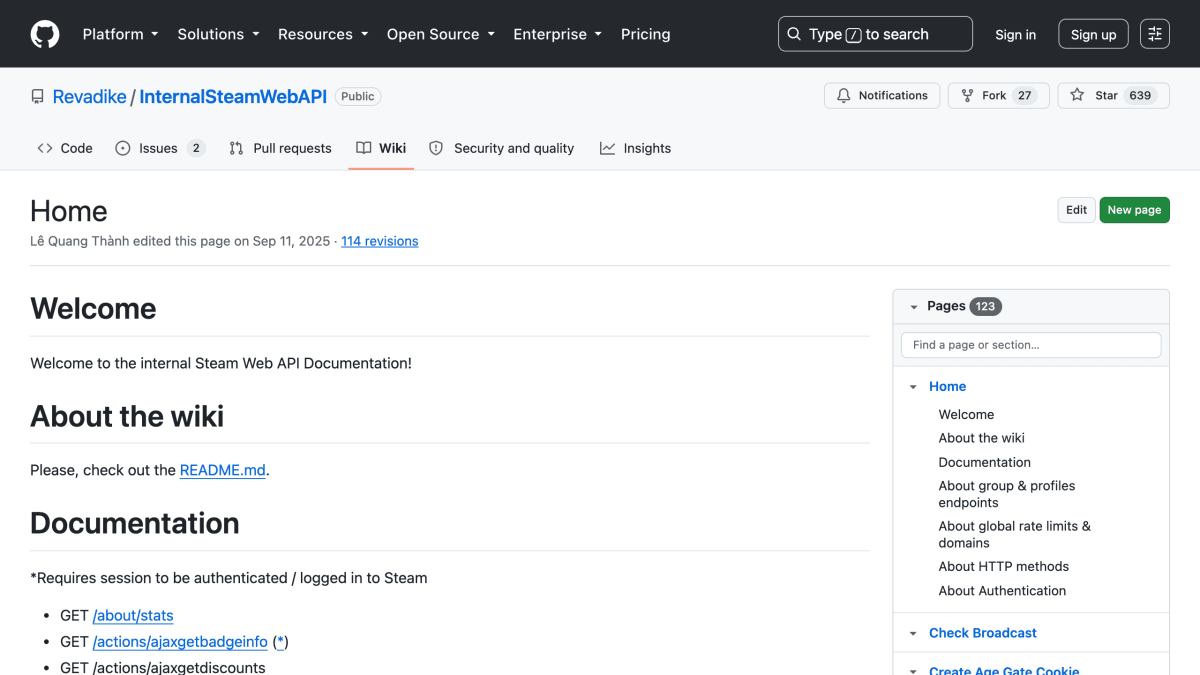Viewport: 1200px width, 675px height.
Task: Expand the Solutions menu
Action: [218, 34]
